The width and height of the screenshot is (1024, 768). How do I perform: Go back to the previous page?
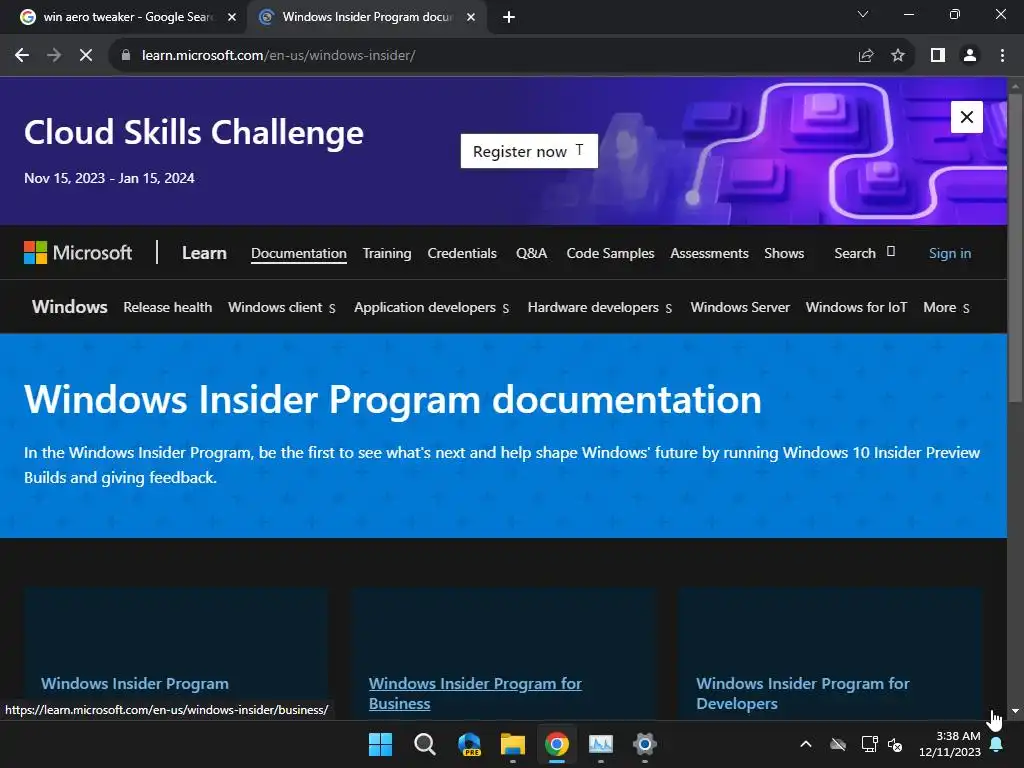pyautogui.click(x=22, y=56)
